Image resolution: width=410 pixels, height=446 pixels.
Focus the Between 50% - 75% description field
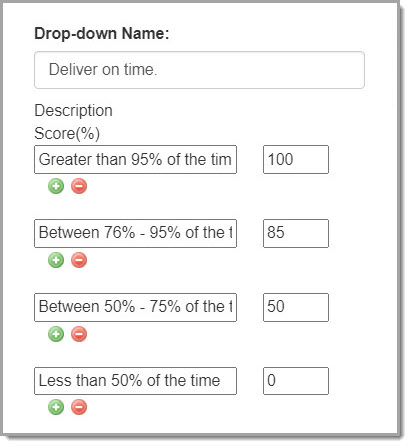click(135, 307)
